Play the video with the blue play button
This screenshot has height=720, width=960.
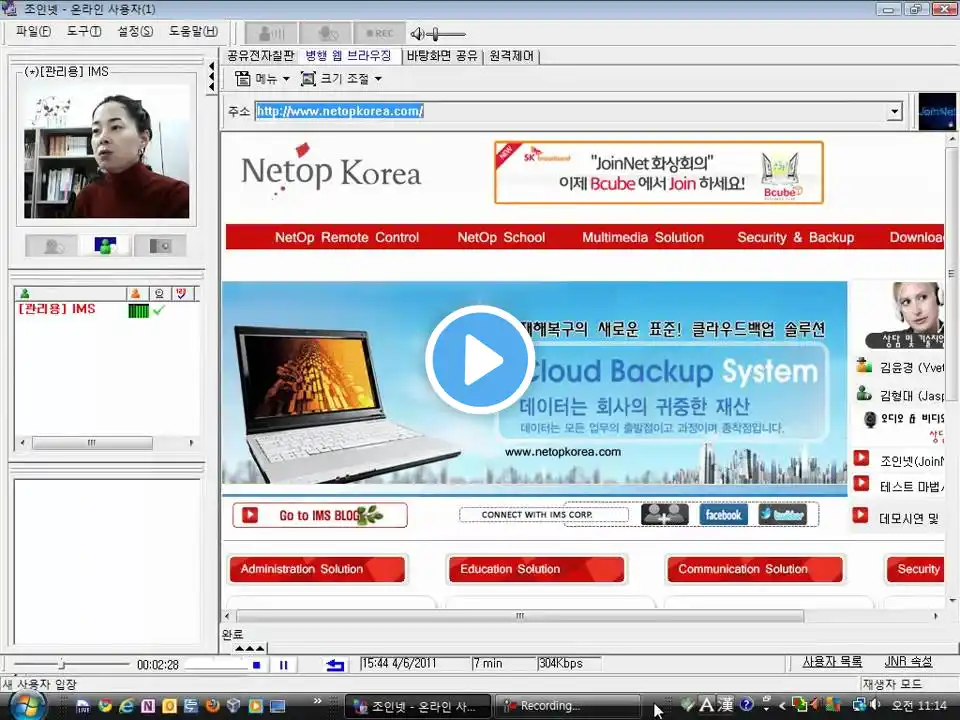(x=480, y=359)
